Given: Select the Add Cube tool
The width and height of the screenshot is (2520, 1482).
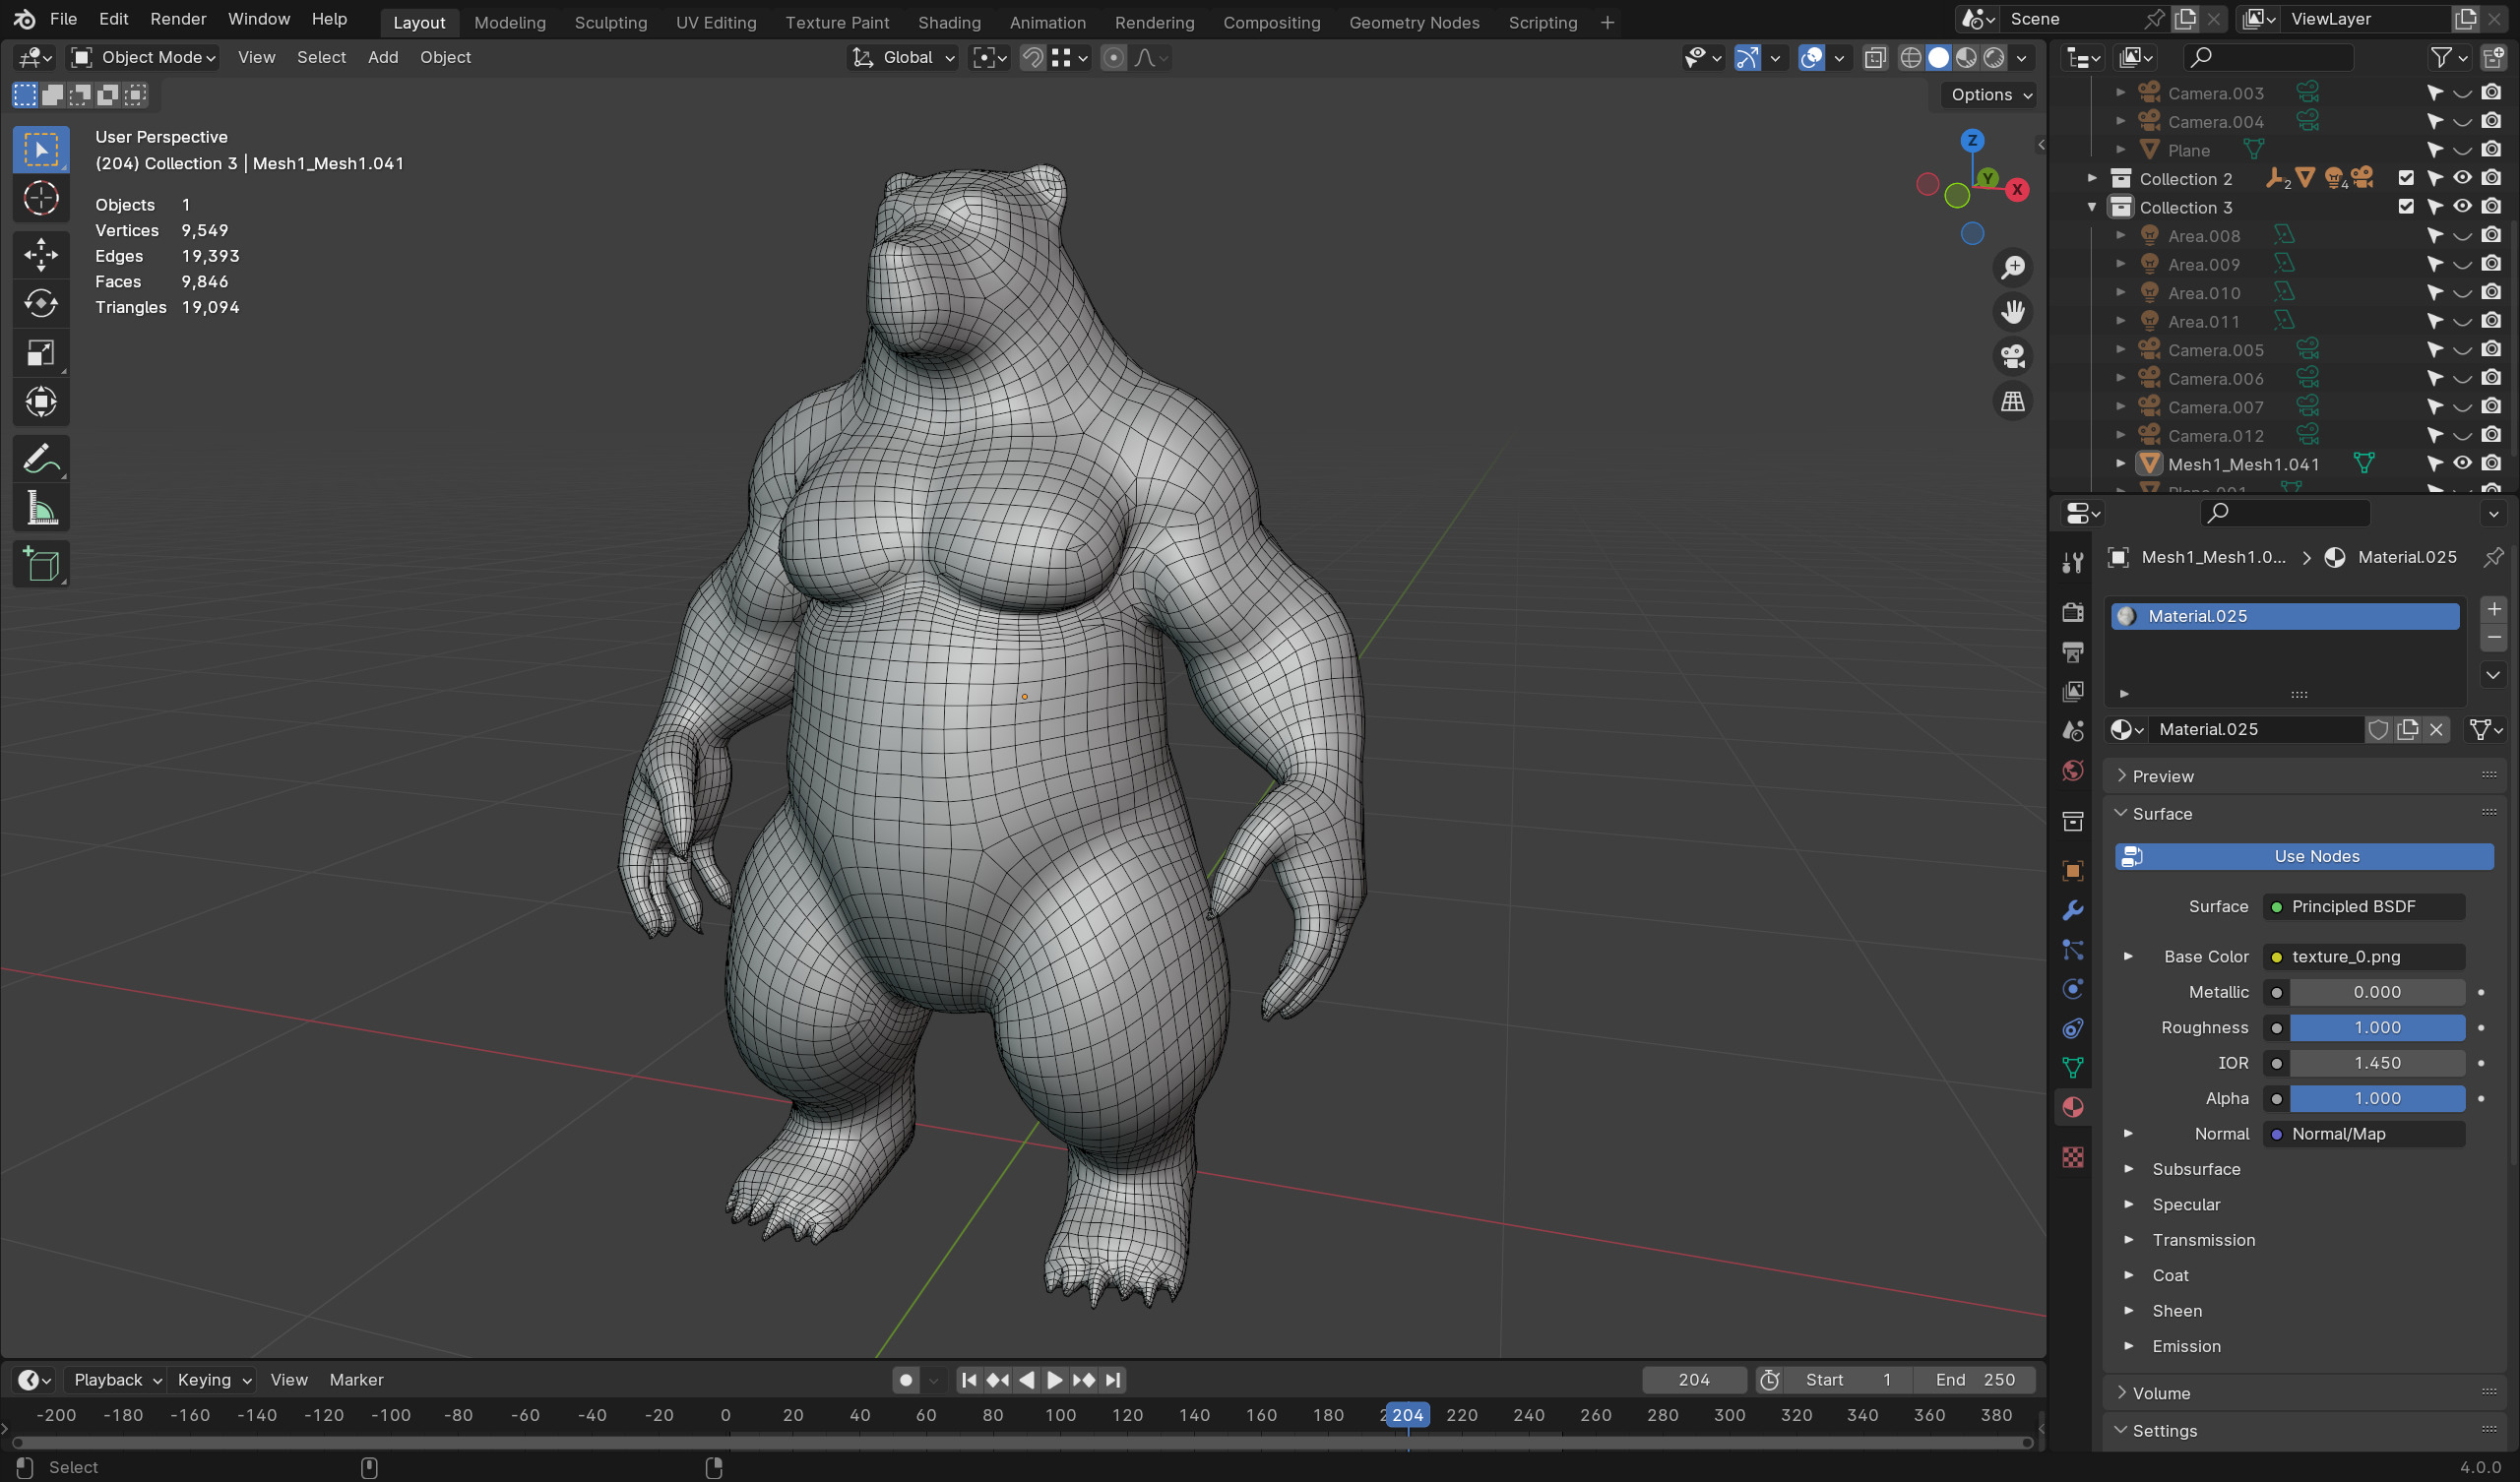Looking at the screenshot, I should point(41,565).
